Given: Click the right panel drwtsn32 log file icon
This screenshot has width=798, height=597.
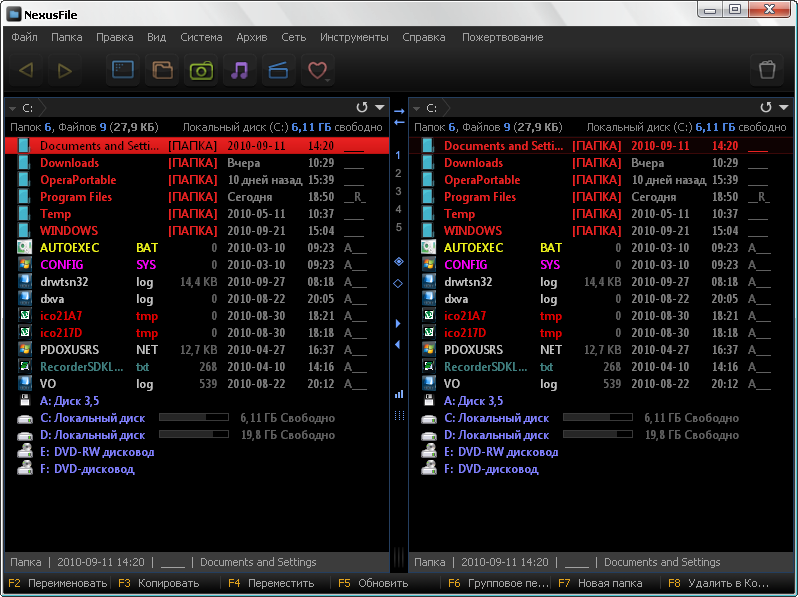Looking at the screenshot, I should tap(429, 281).
